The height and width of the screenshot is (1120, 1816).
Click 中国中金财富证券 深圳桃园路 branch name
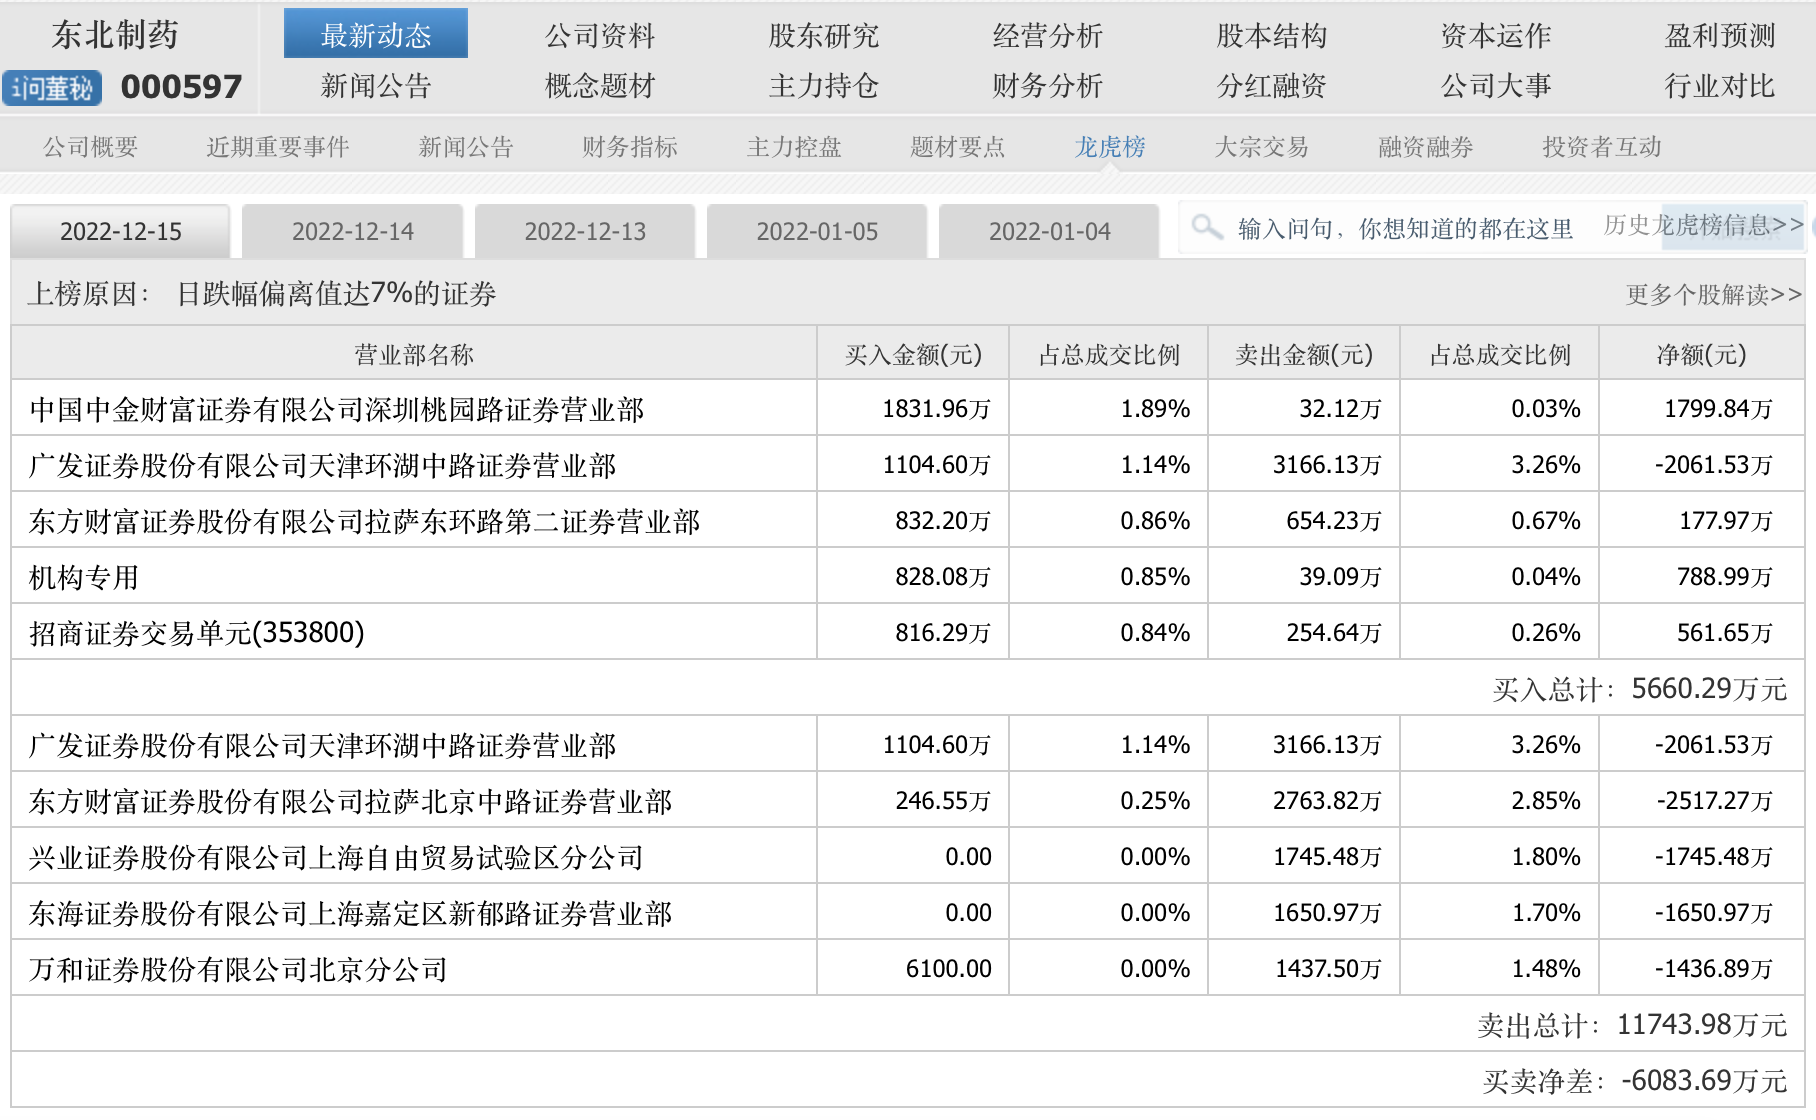coord(337,409)
